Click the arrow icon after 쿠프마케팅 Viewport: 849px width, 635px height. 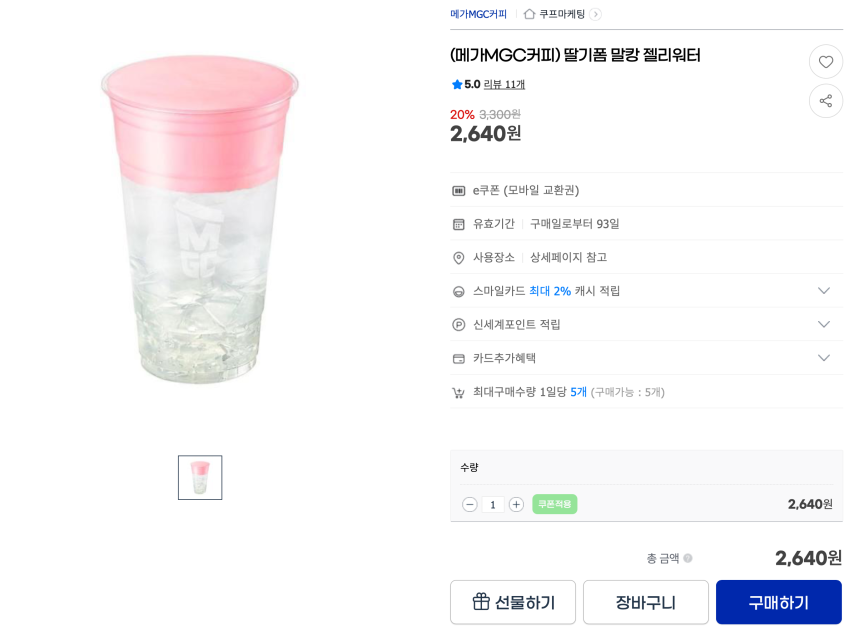click(595, 14)
